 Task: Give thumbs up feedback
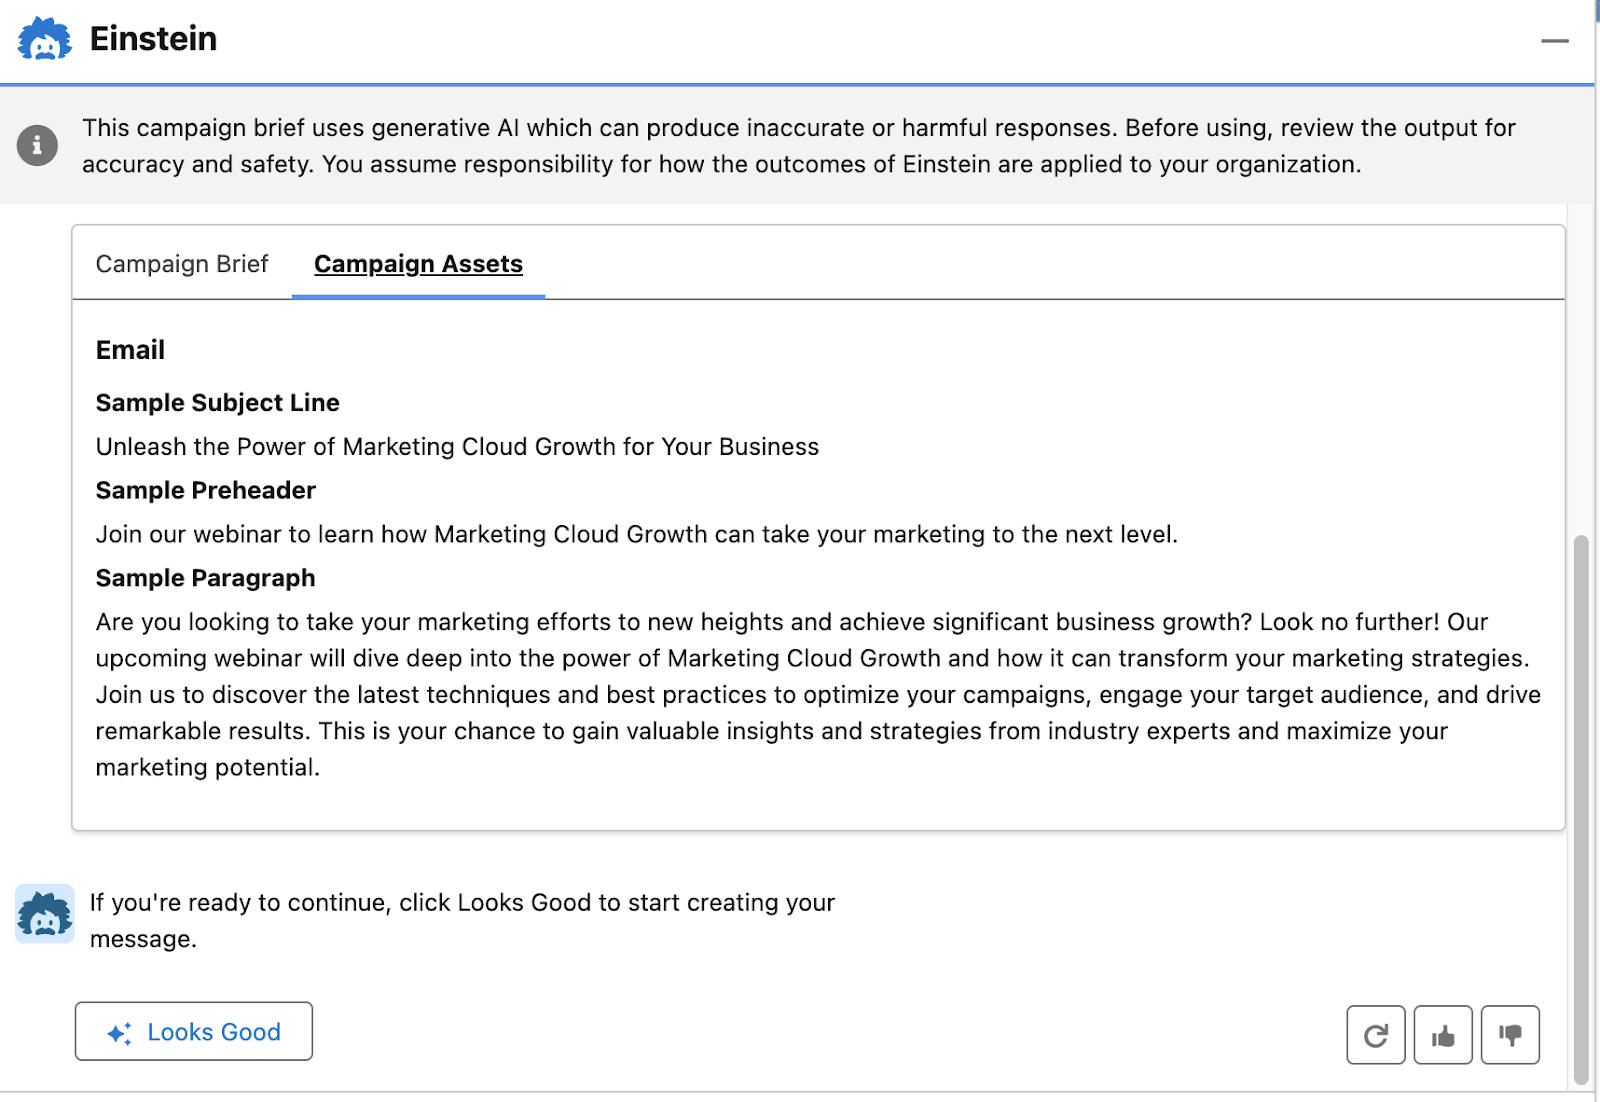(1443, 1035)
